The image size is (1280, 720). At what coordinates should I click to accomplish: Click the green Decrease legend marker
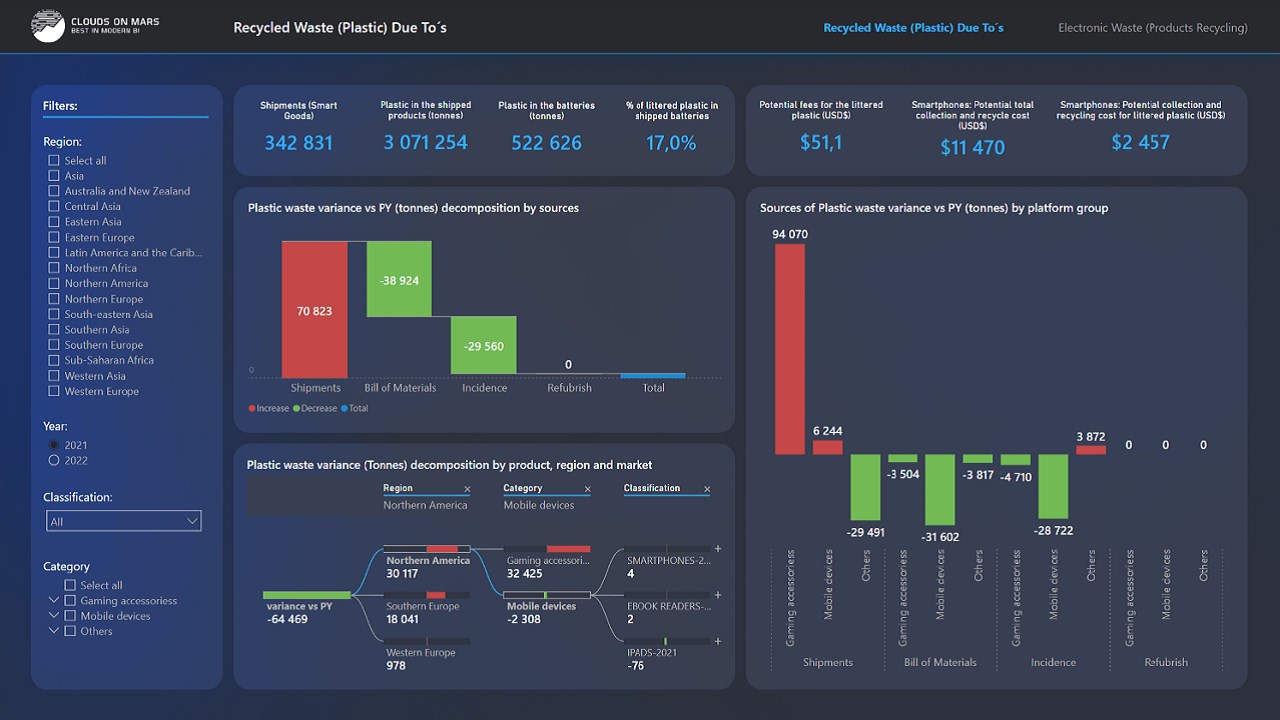(x=297, y=408)
